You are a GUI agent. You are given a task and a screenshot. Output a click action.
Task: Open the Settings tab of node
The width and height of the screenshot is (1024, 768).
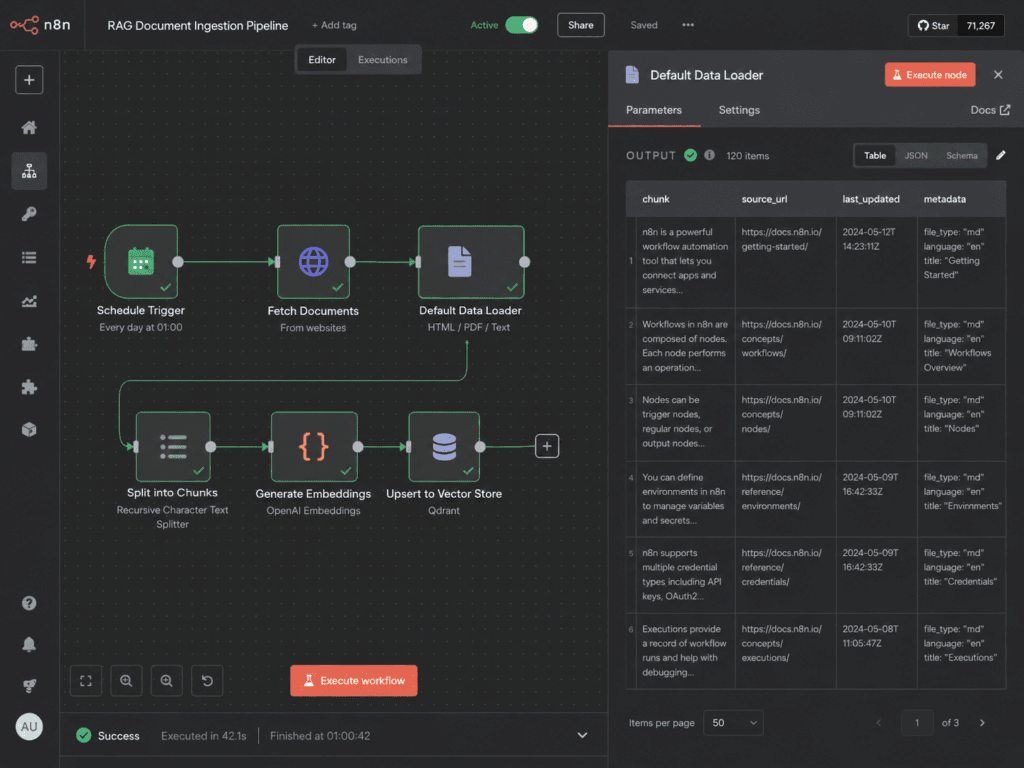[739, 110]
